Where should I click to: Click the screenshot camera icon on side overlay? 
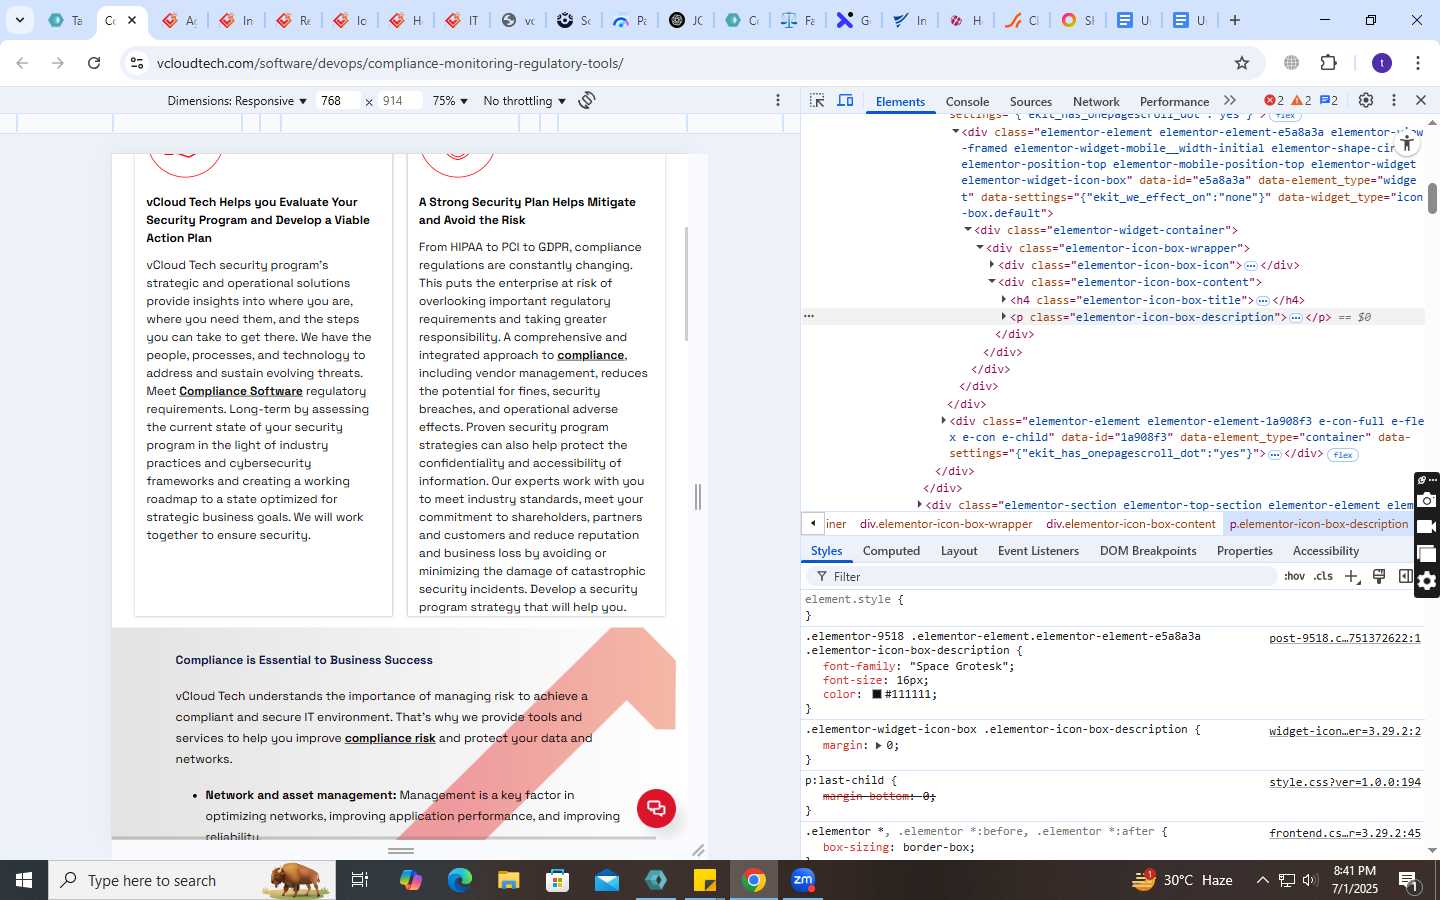[x=1427, y=500]
